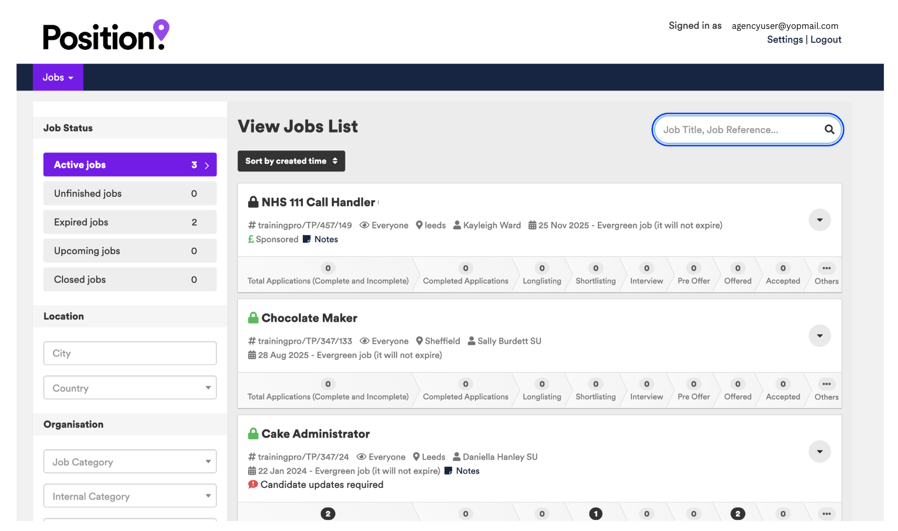This screenshot has height=531, width=898.
Task: Click the Notes icon on NHS 111 job
Action: [307, 240]
